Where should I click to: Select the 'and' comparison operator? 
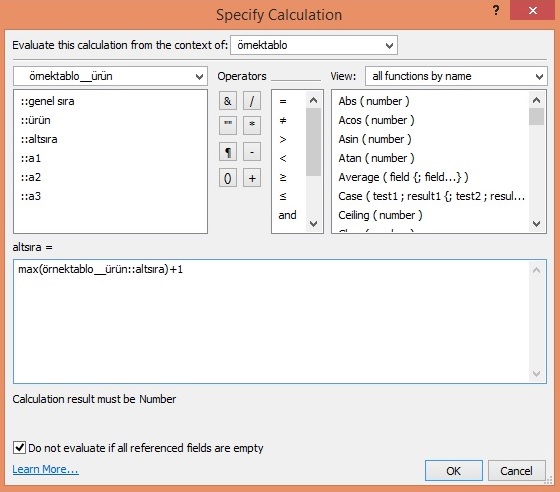pos(288,215)
